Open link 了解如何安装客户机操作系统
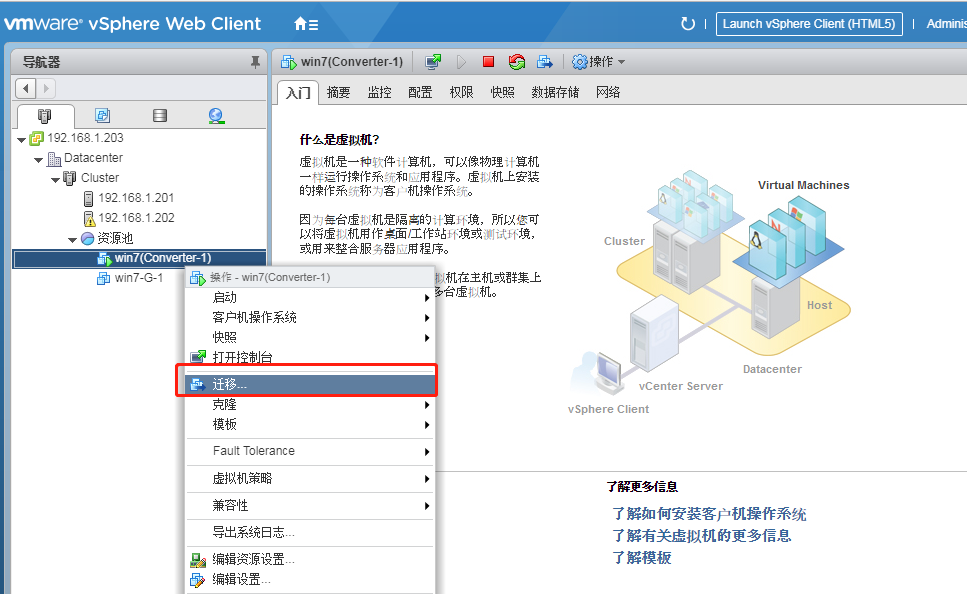This screenshot has height=594, width=967. (709, 514)
